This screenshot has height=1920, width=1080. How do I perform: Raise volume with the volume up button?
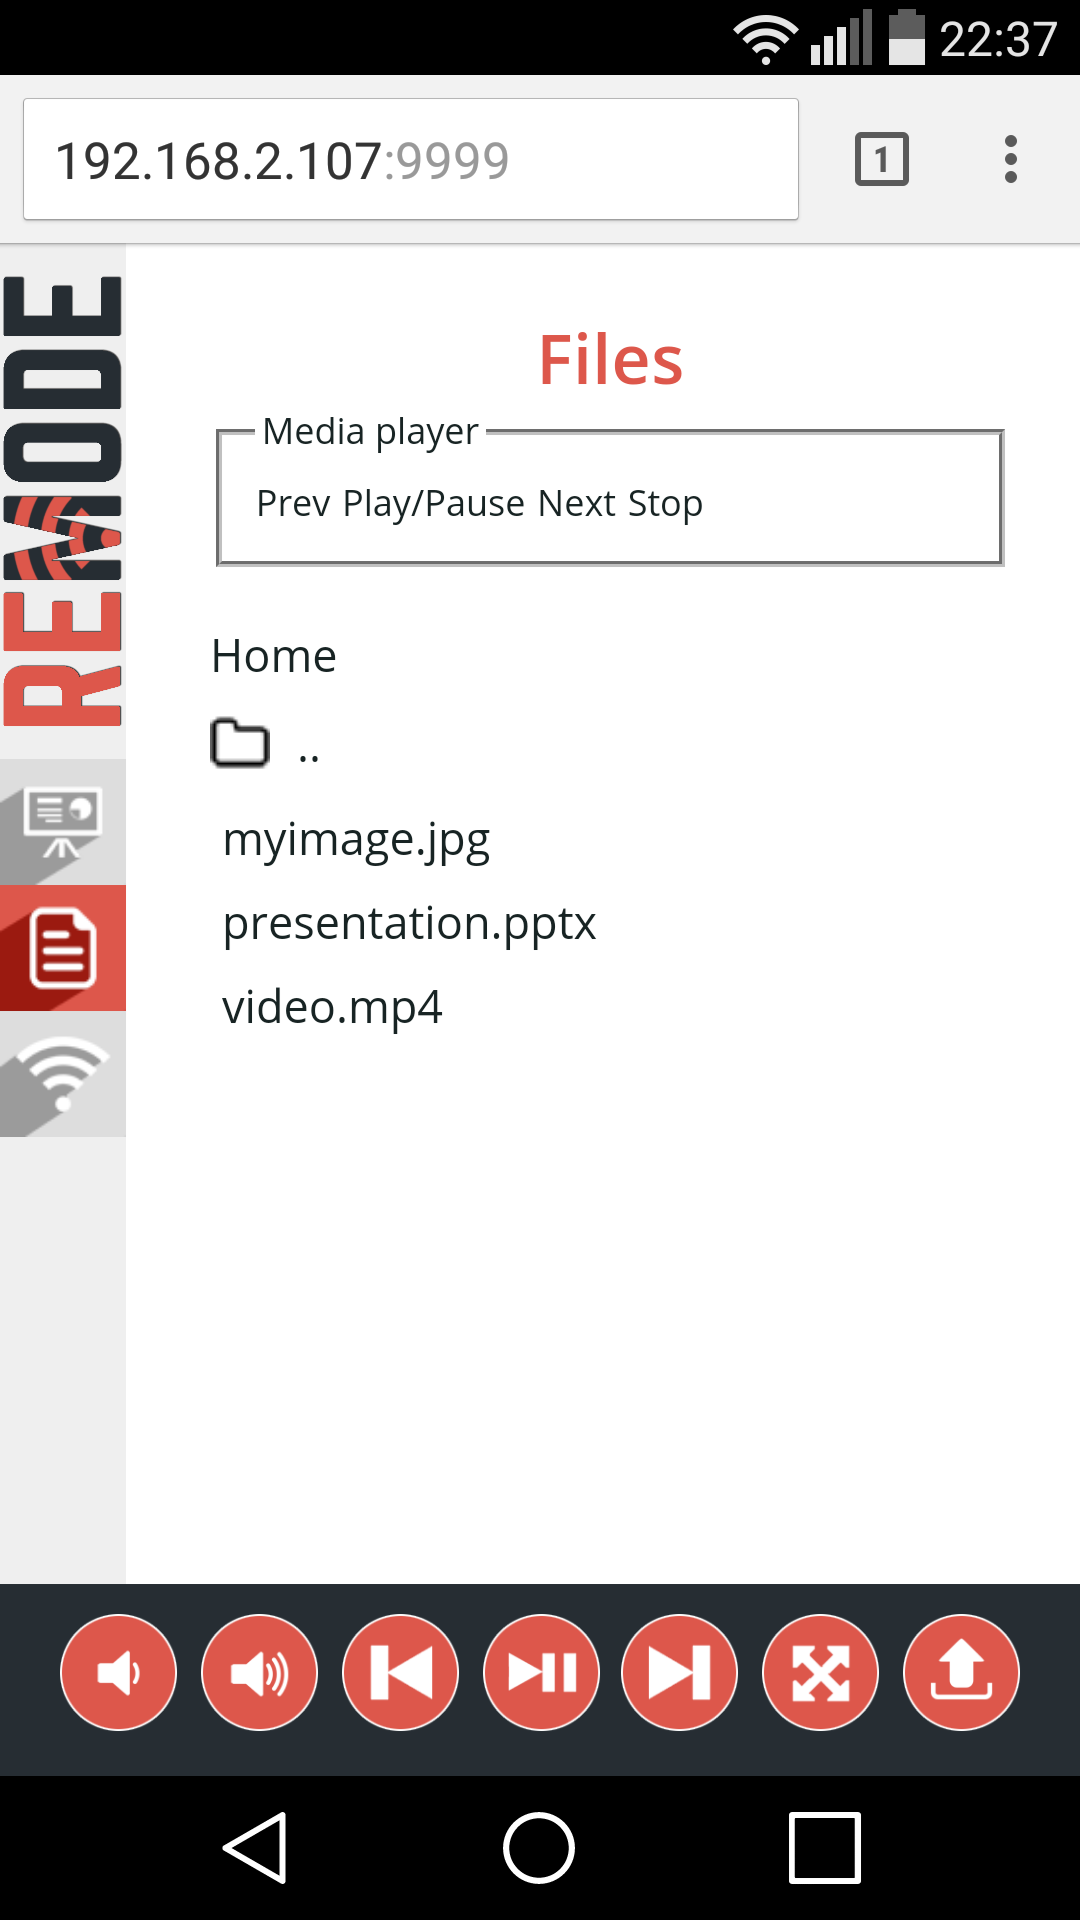259,1672
